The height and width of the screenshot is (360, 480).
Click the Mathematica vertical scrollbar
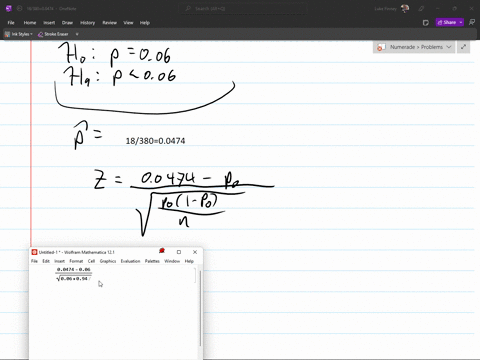coord(200,308)
